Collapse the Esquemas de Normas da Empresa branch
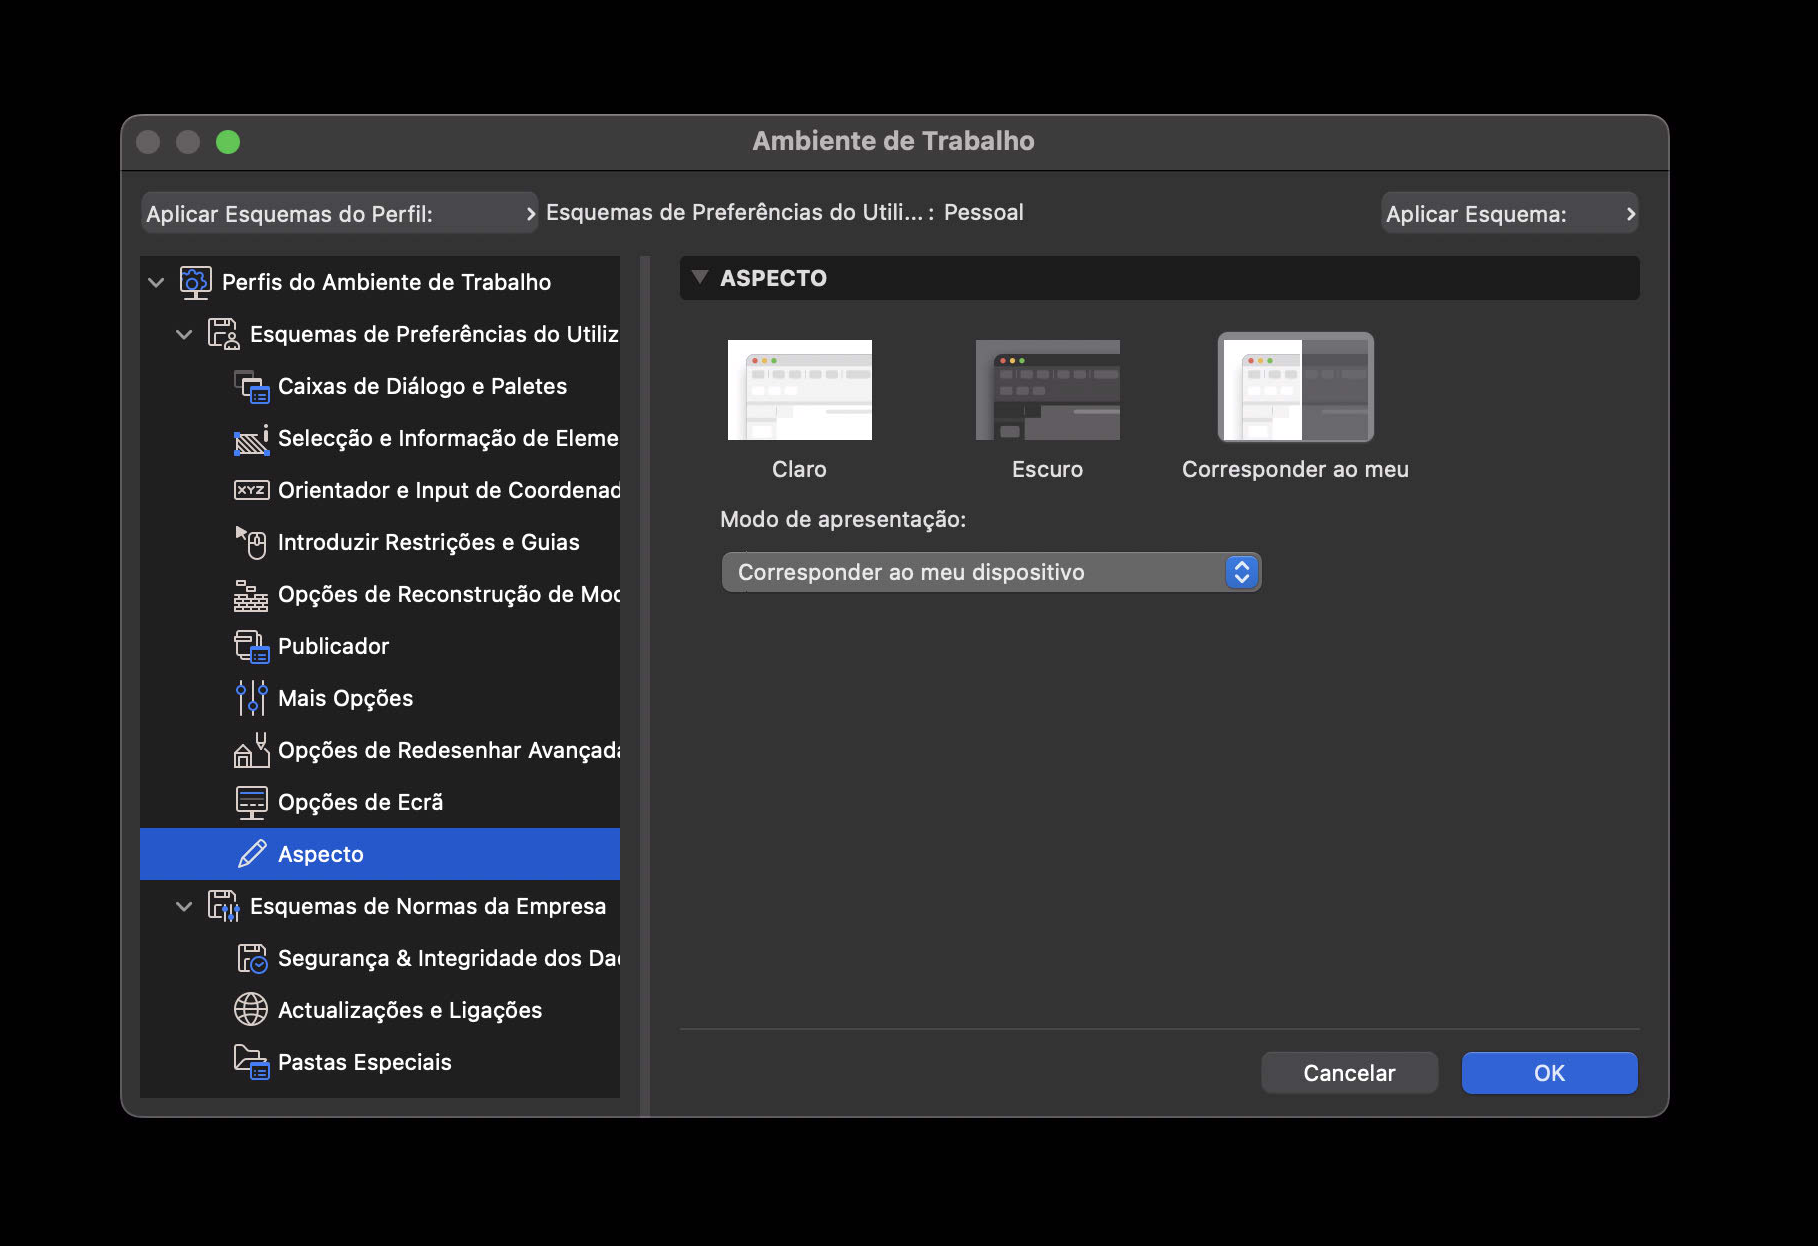Image resolution: width=1818 pixels, height=1246 pixels. (x=184, y=906)
